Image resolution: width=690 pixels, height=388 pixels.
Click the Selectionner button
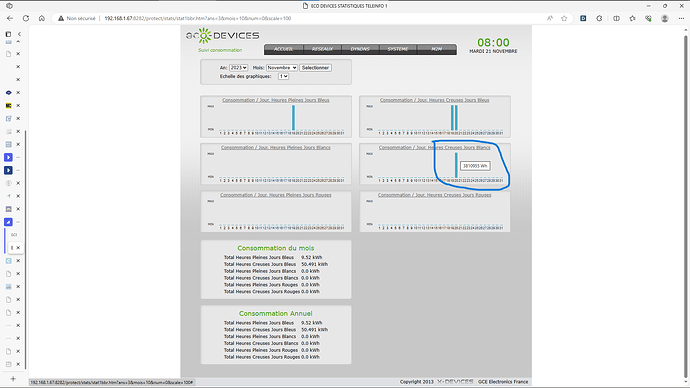point(316,68)
